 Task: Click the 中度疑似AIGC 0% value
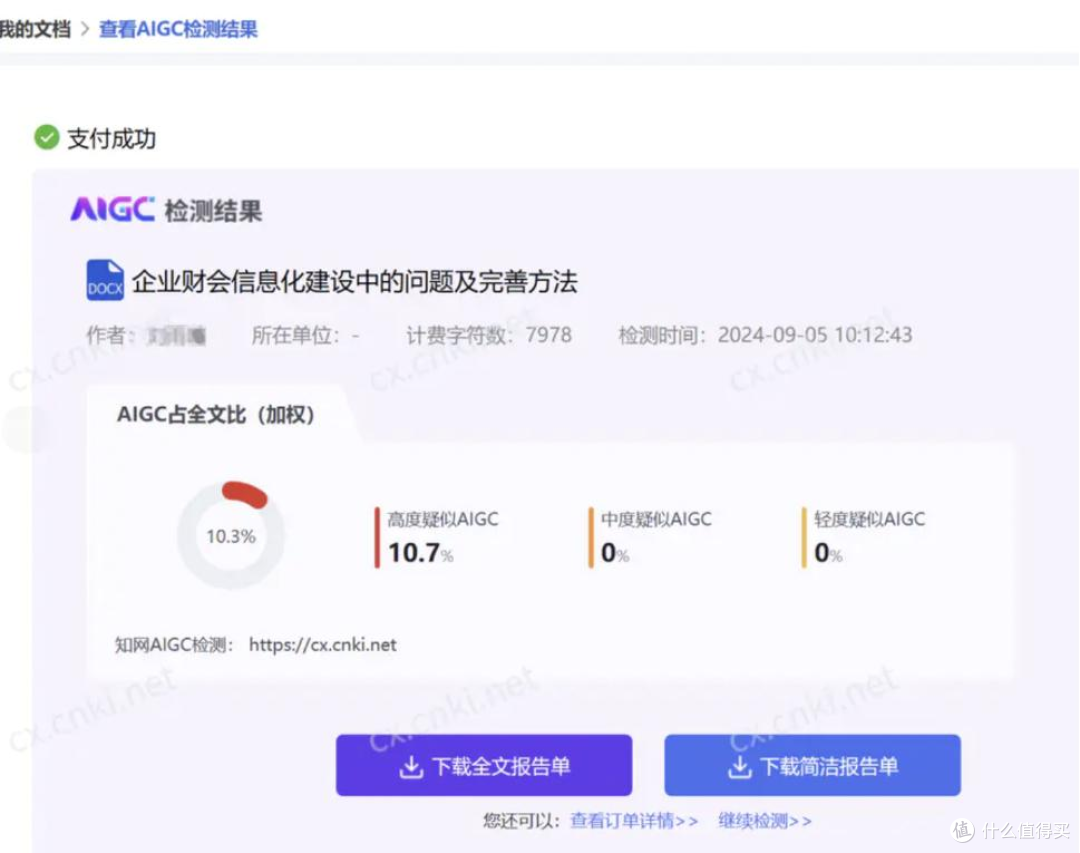tap(614, 553)
